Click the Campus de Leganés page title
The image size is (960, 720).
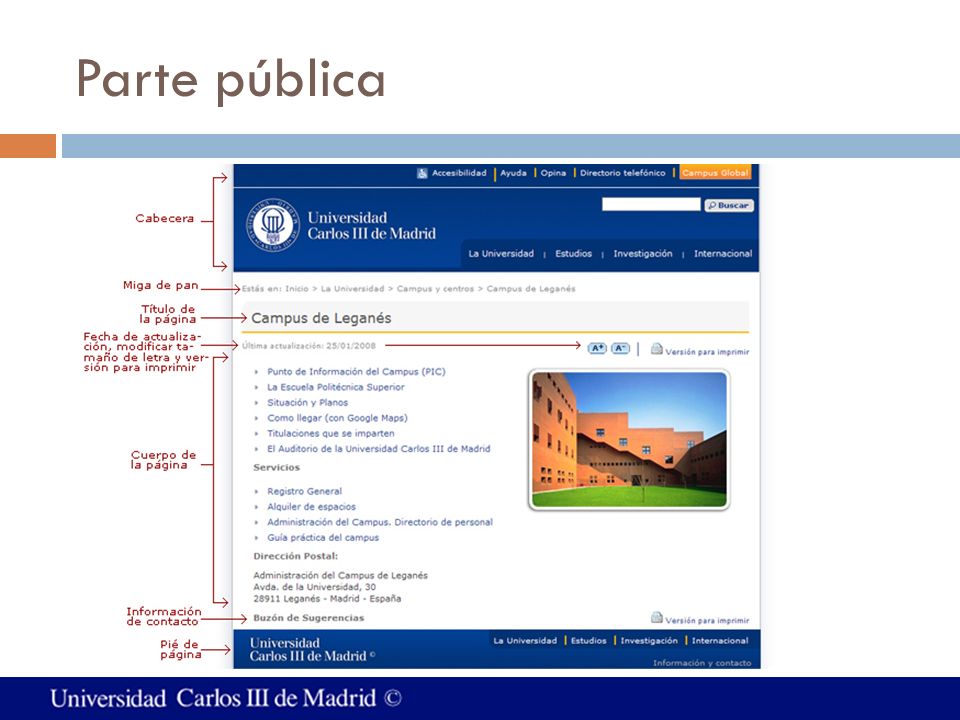tap(321, 318)
